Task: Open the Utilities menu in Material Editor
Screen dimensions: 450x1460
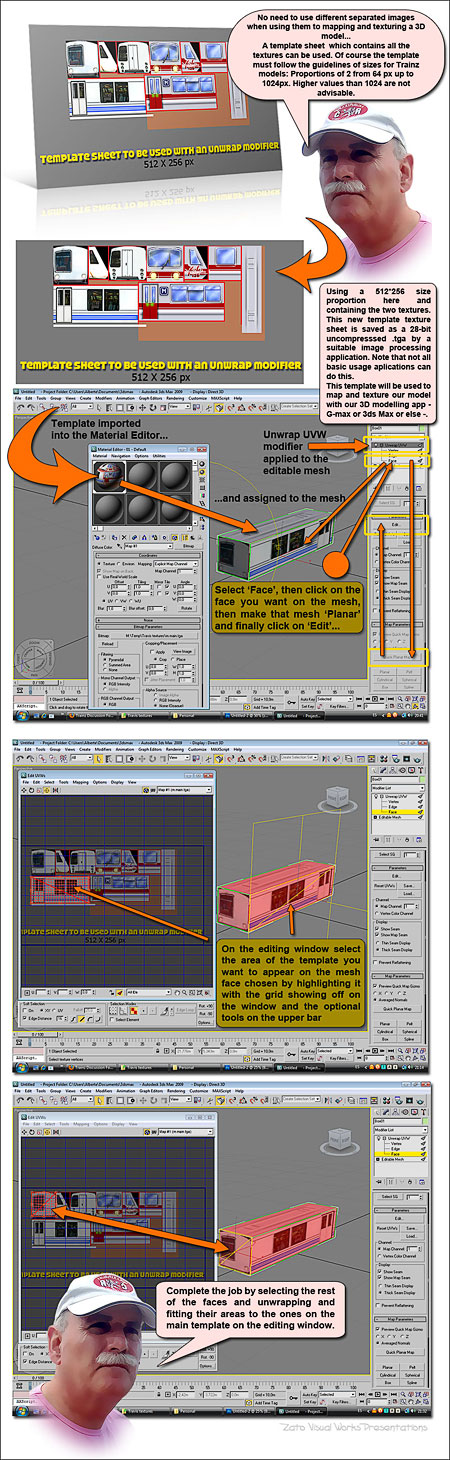Action: (159, 456)
